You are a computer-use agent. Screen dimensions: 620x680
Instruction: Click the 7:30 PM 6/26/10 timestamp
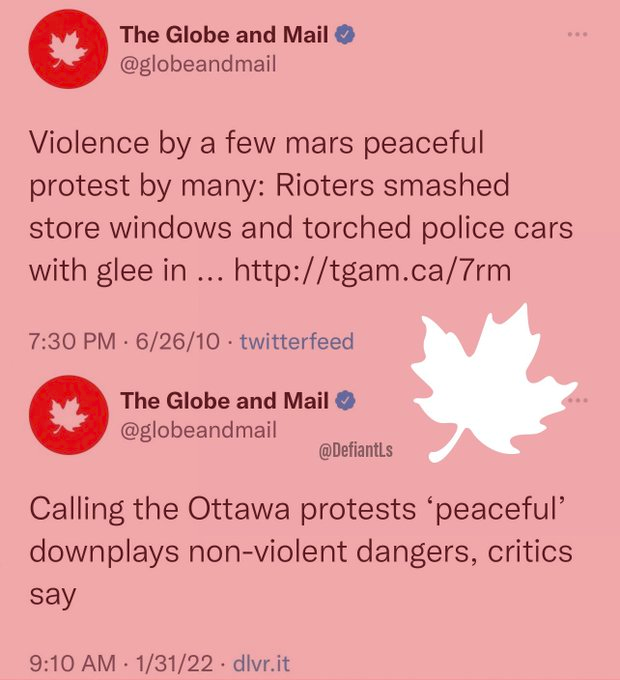124,341
